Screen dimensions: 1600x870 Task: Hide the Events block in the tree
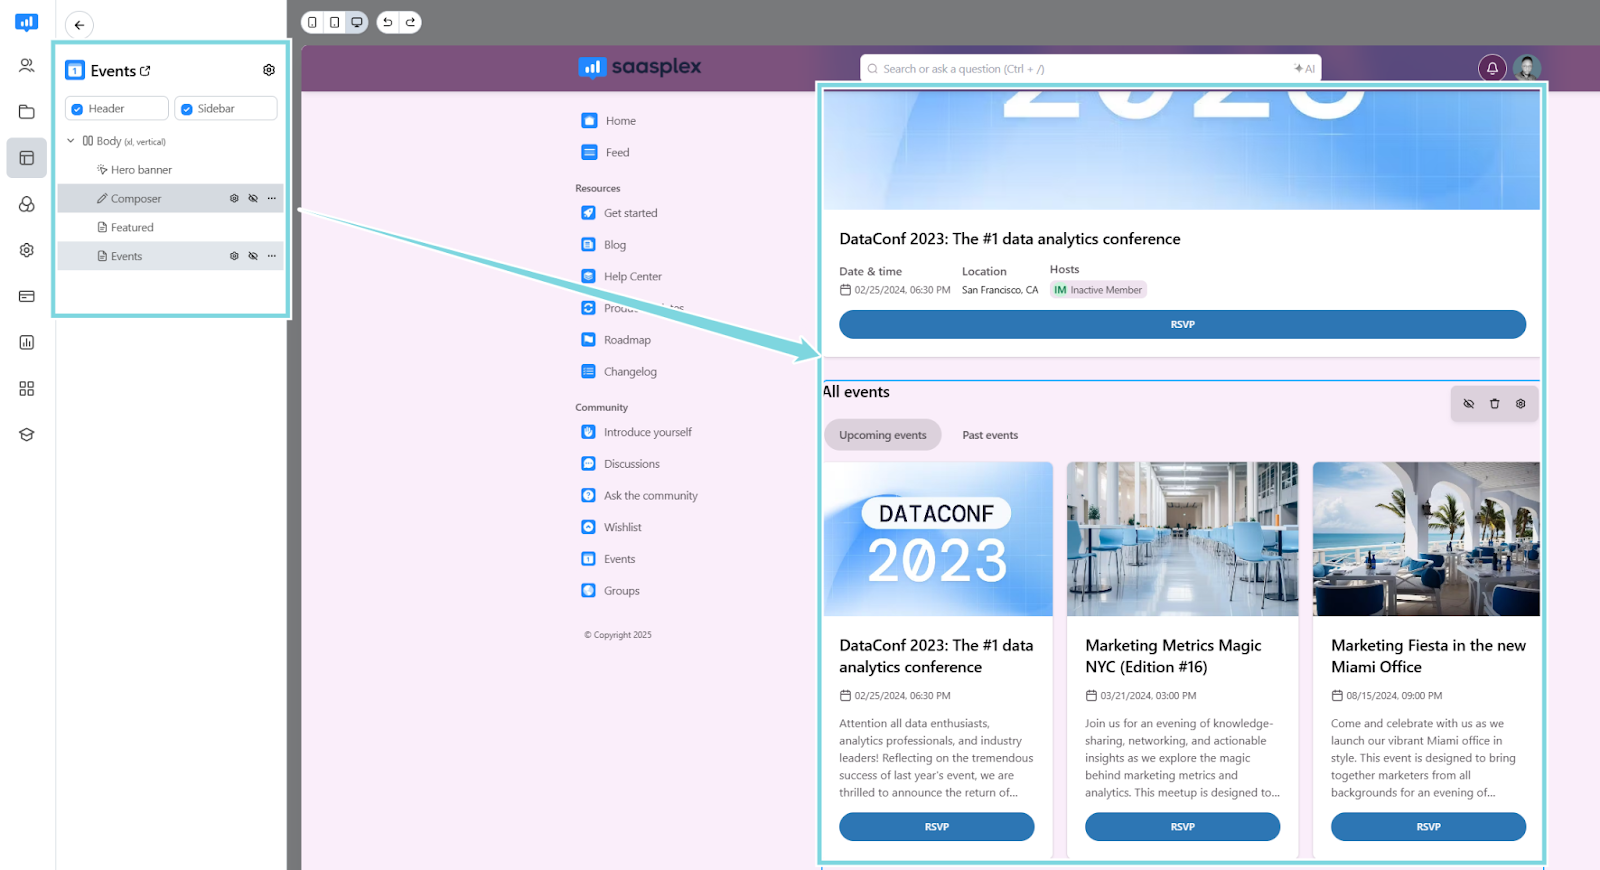pyautogui.click(x=253, y=256)
